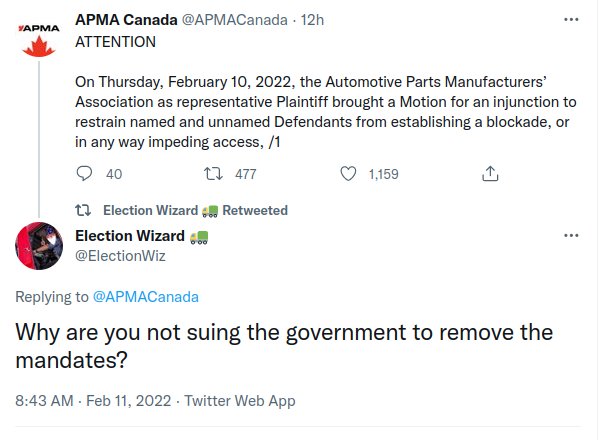The width and height of the screenshot is (606, 440).
Task: Click the reply tweet text about mandates
Action: coord(284,345)
